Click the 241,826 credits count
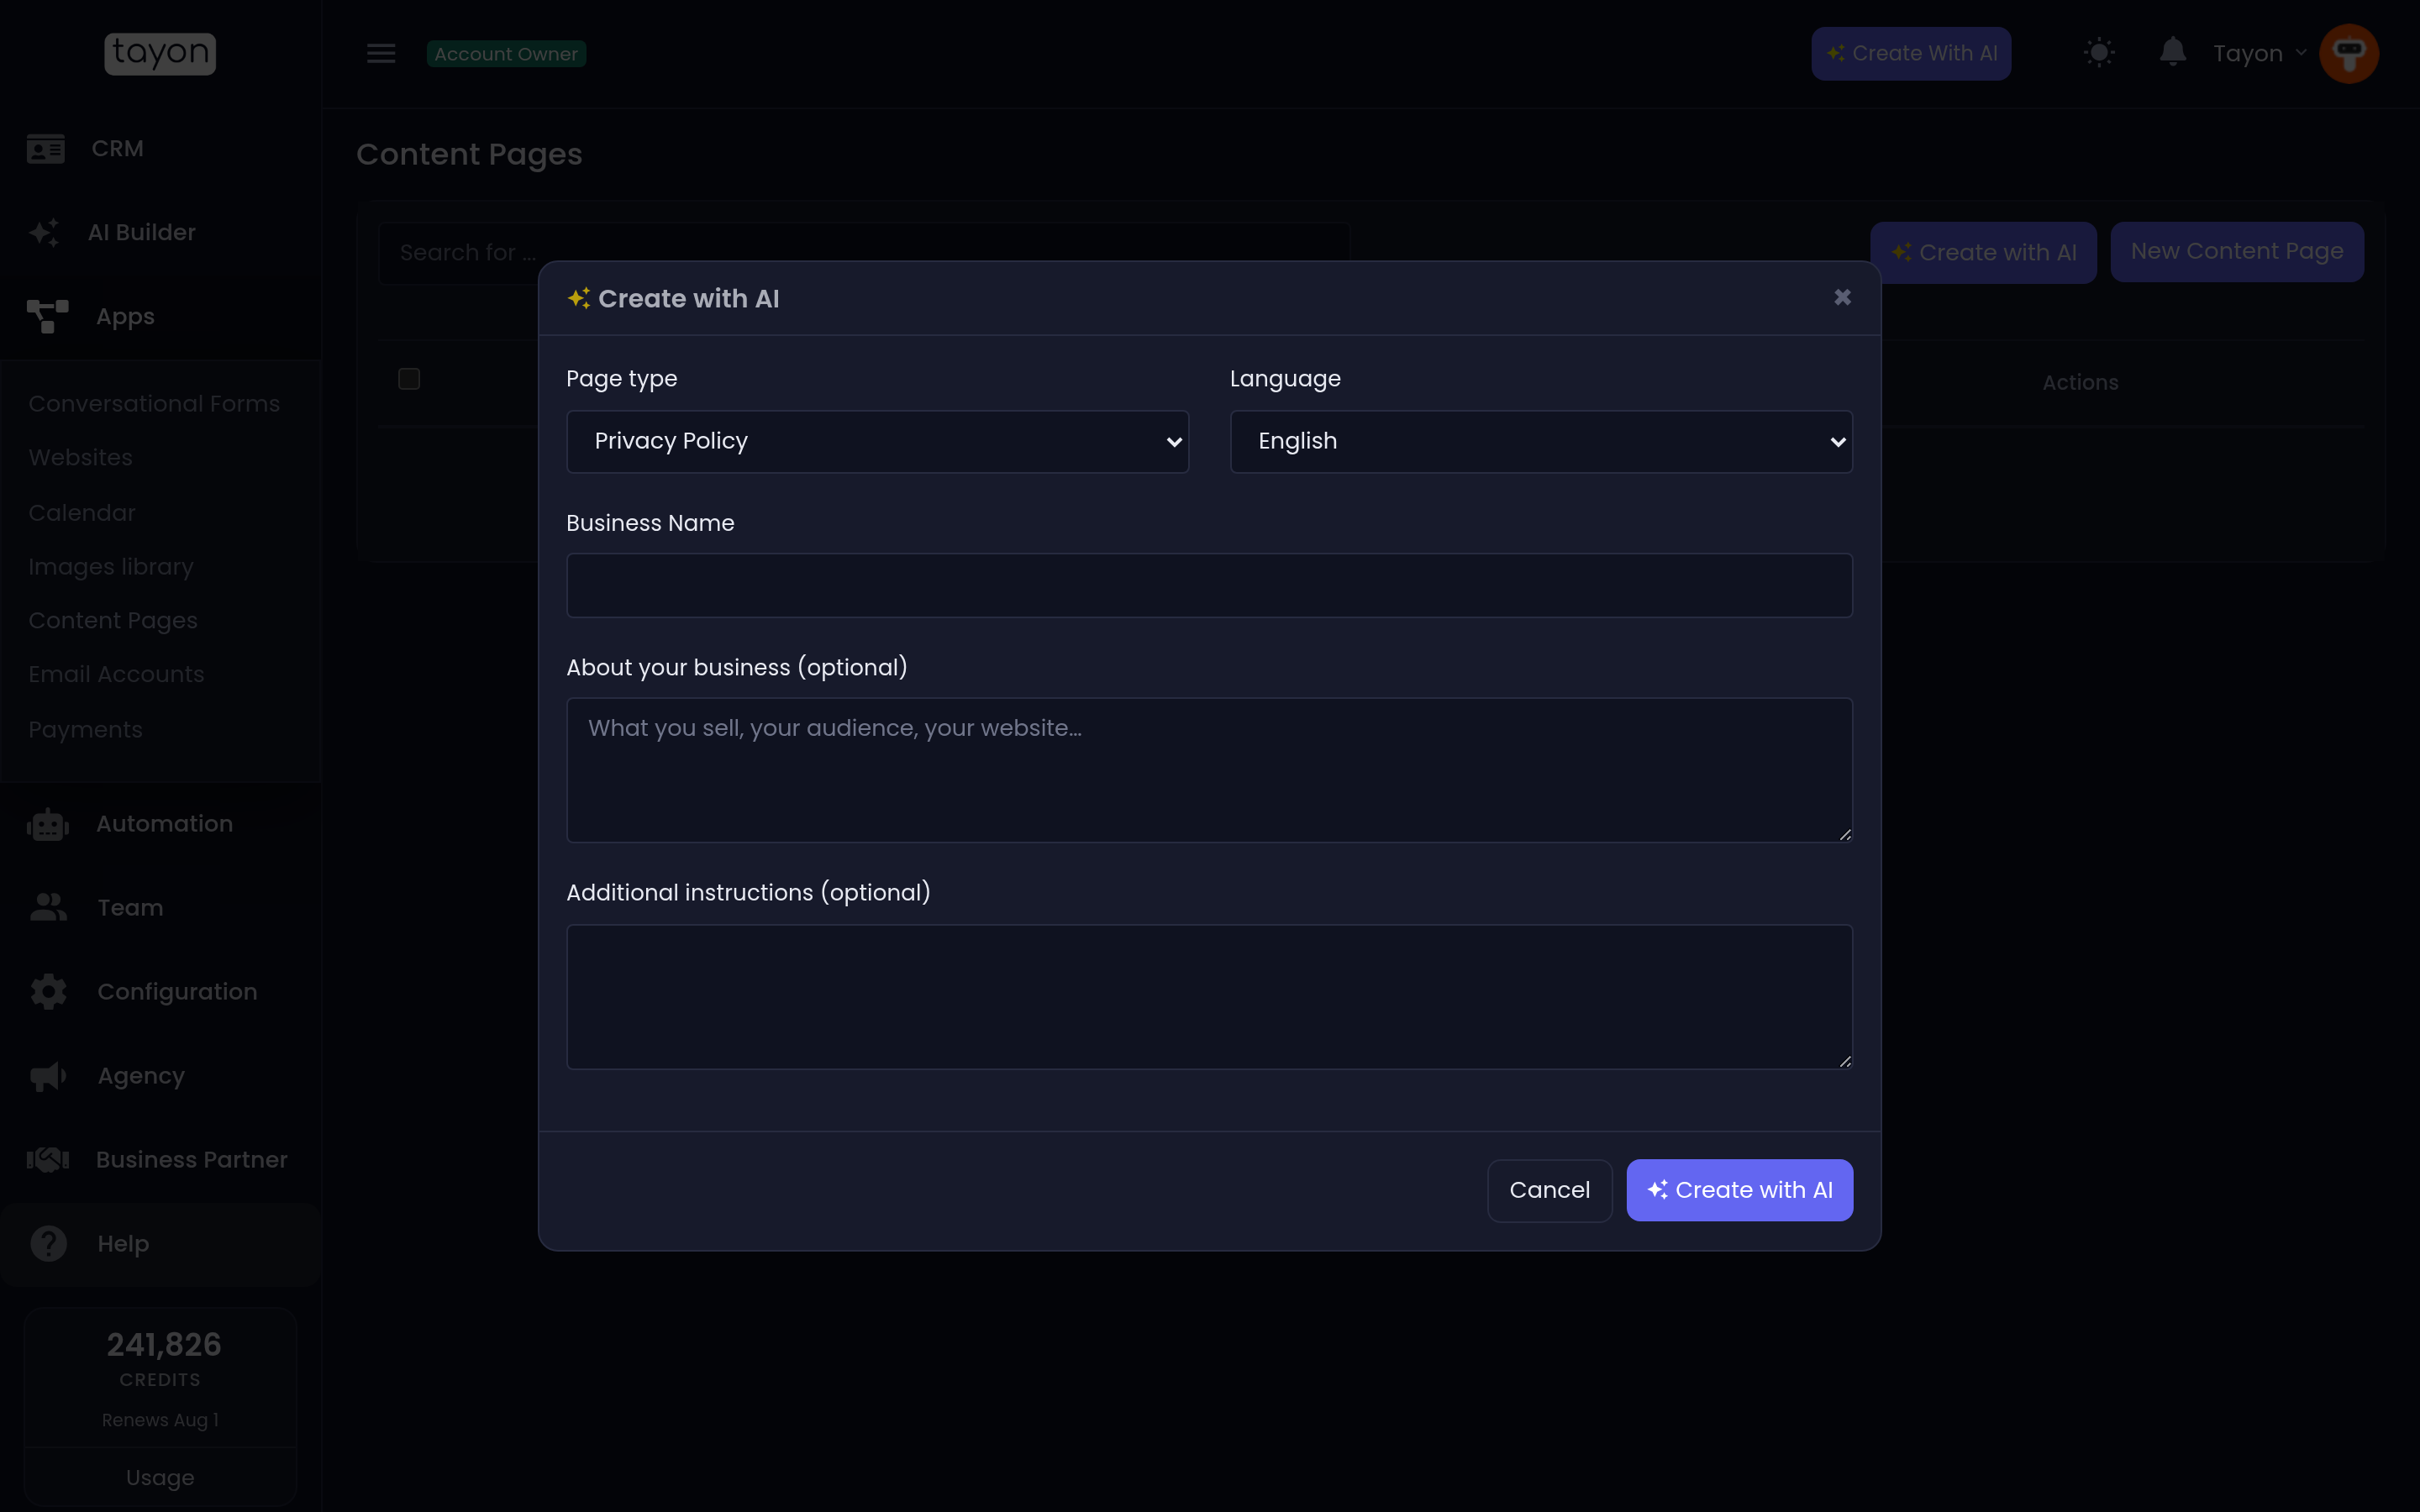The image size is (2420, 1512). point(164,1345)
